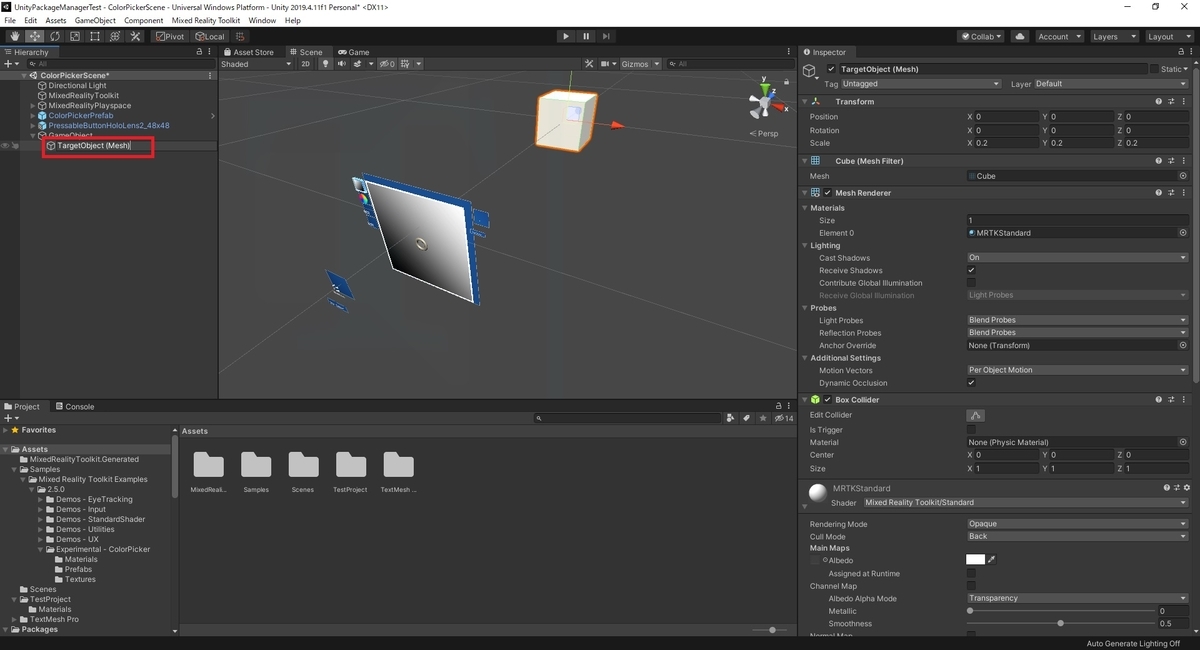1200x650 pixels.
Task: Switch to the Game tab
Action: 354,52
